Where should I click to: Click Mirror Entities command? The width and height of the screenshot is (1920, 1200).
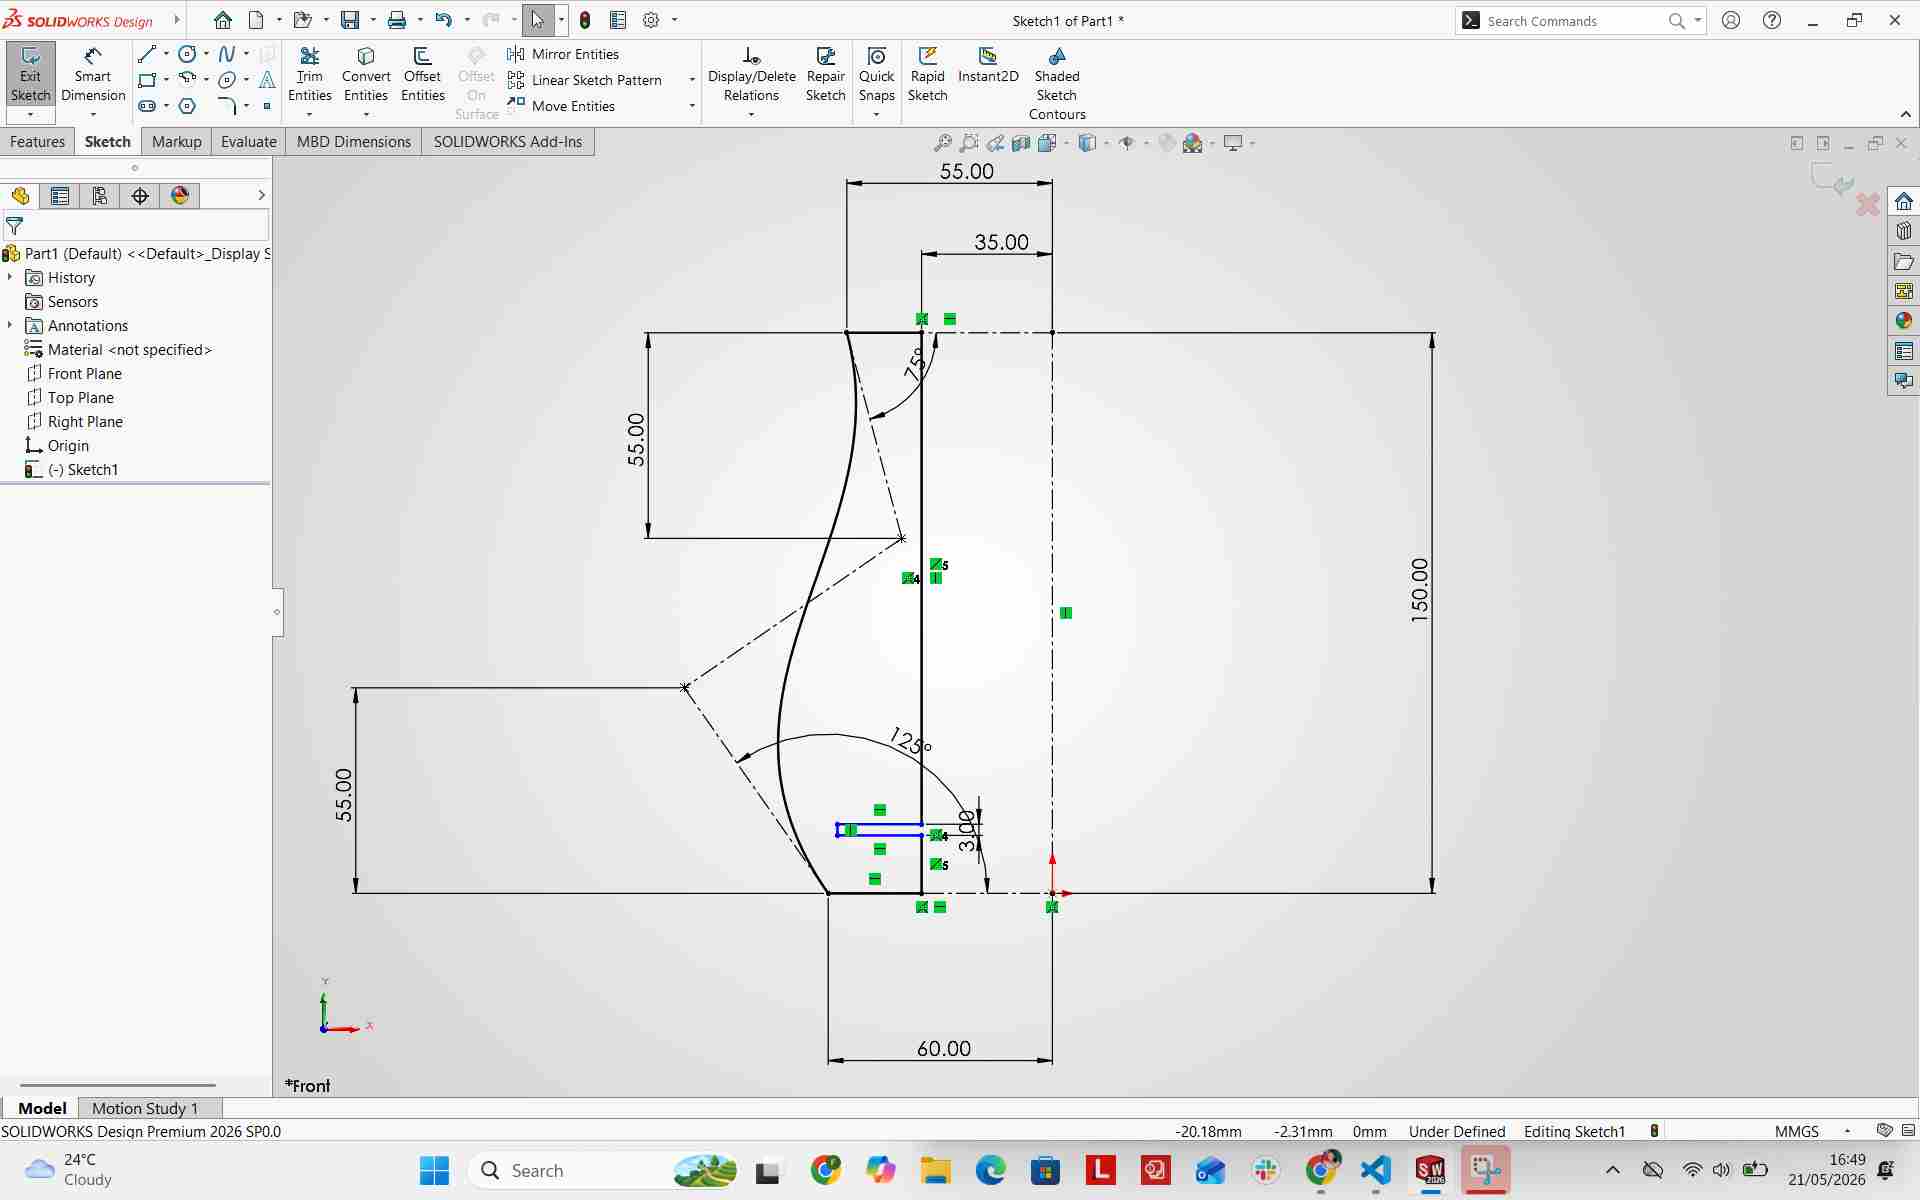pos(564,54)
